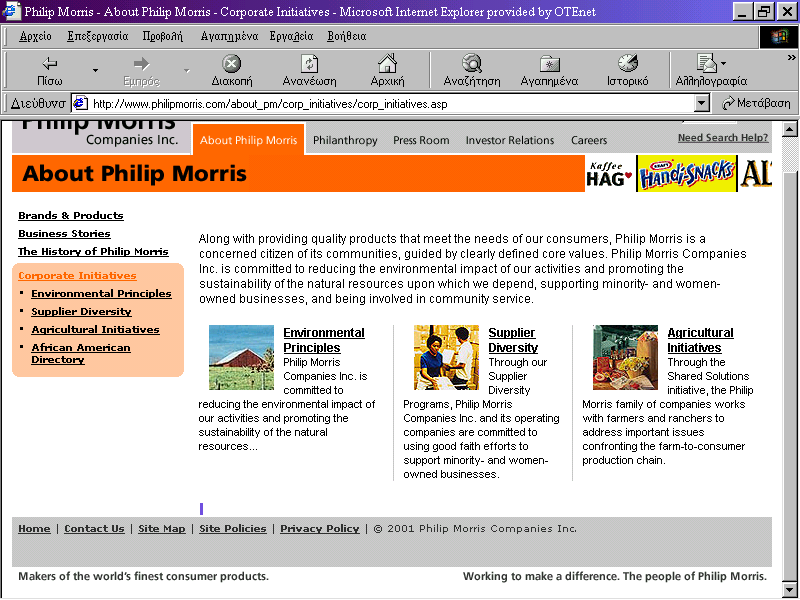Click the Site Policies footer link

(233, 529)
